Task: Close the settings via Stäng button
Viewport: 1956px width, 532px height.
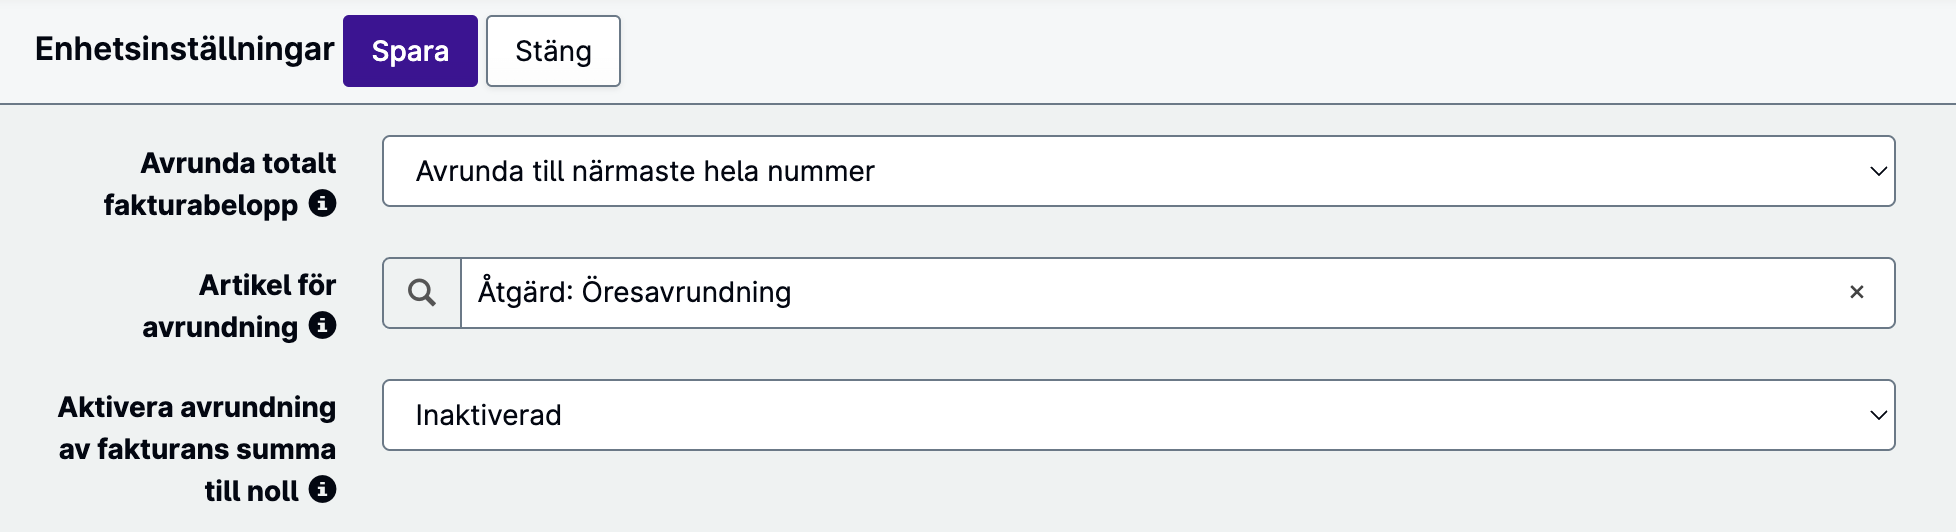Action: 553,51
